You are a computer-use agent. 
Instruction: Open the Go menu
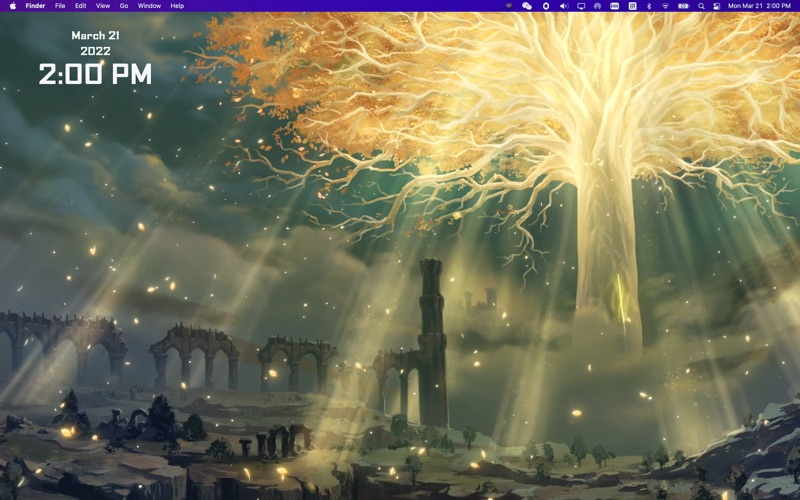tap(124, 6)
